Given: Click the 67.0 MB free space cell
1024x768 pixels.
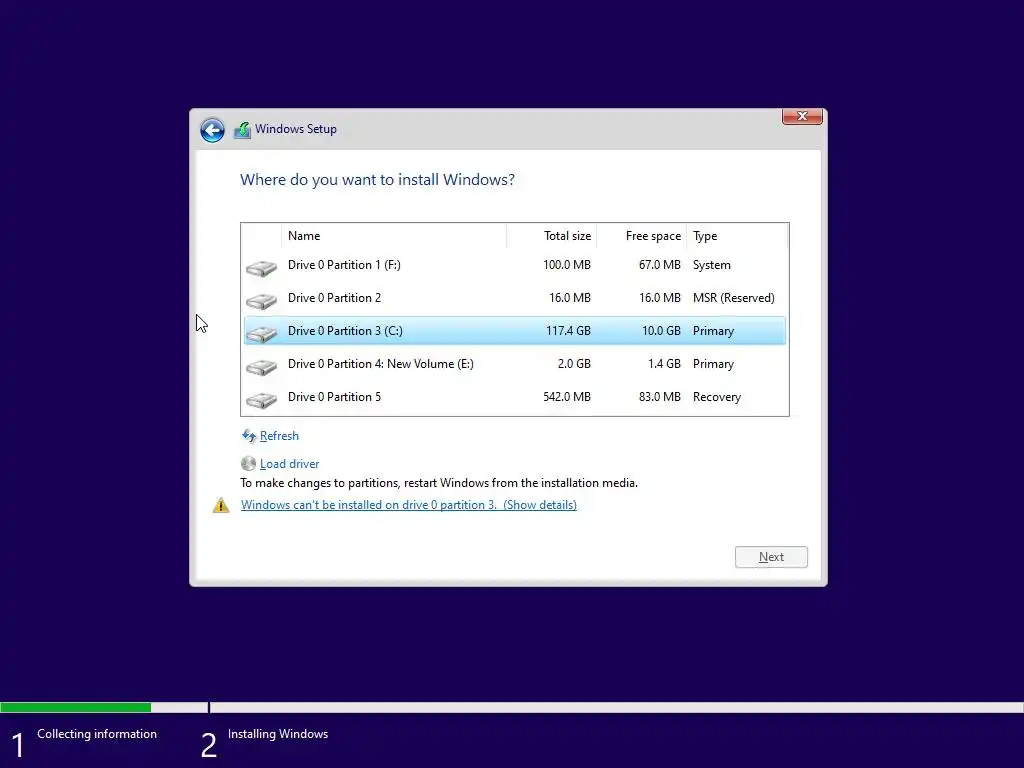Looking at the screenshot, I should pyautogui.click(x=660, y=264).
